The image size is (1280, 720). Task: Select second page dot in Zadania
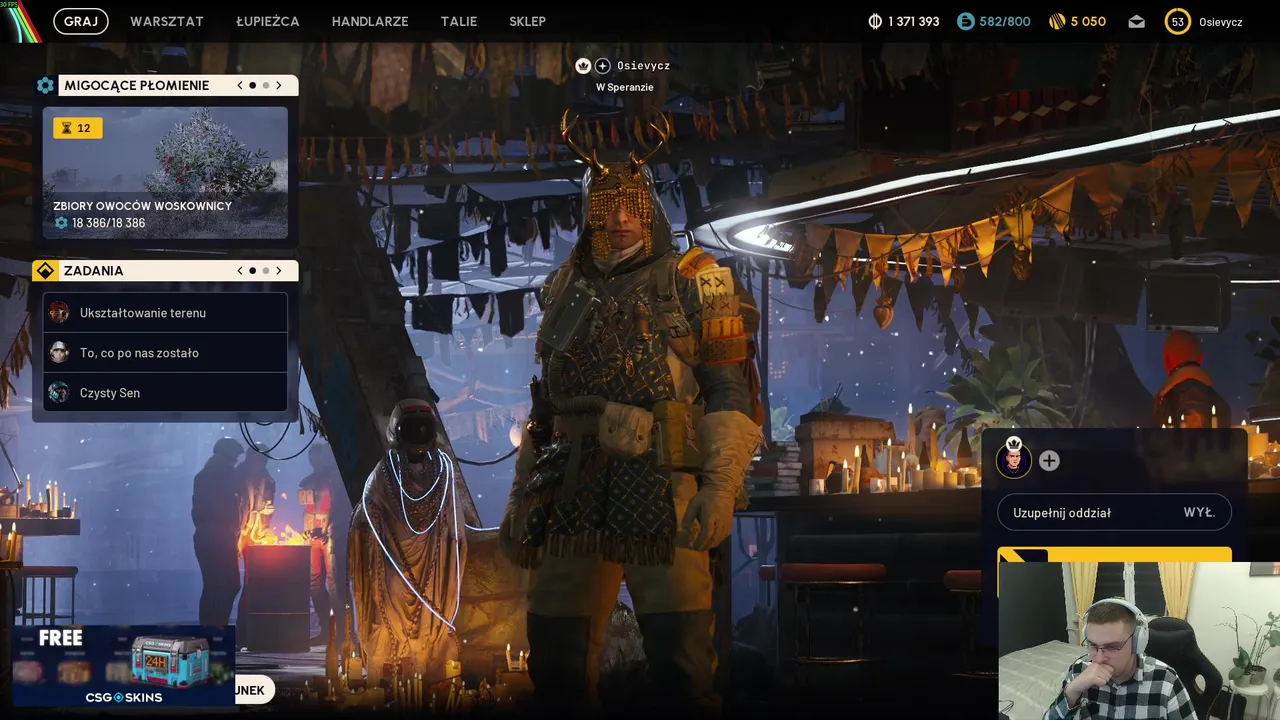point(266,271)
